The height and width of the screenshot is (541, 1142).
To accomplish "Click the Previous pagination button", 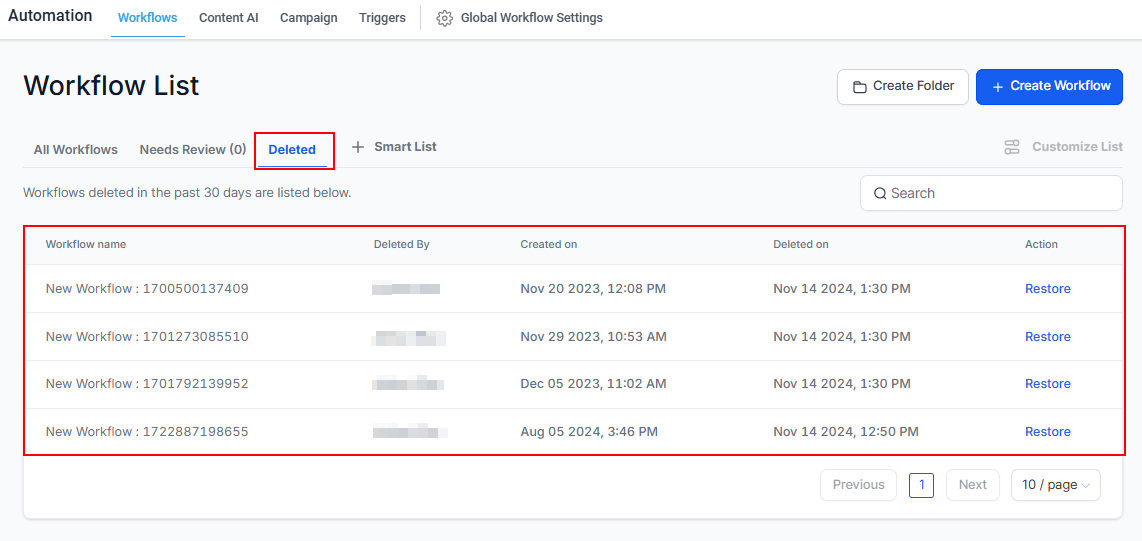I will pos(858,485).
